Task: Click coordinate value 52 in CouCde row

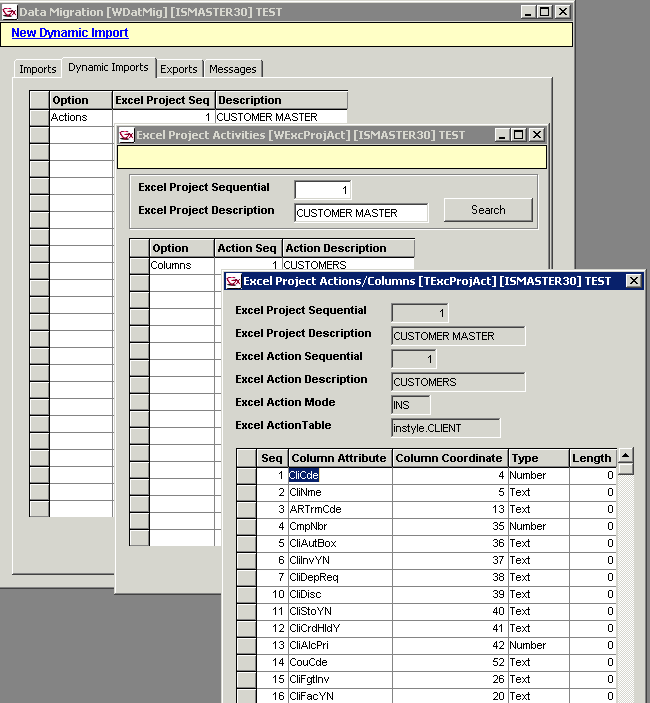Action: 450,663
